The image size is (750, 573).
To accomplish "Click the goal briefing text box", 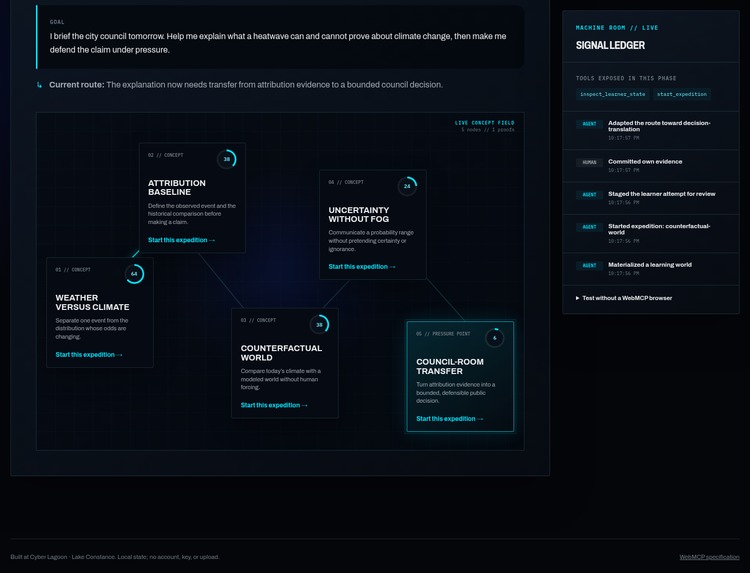I will coord(280,37).
